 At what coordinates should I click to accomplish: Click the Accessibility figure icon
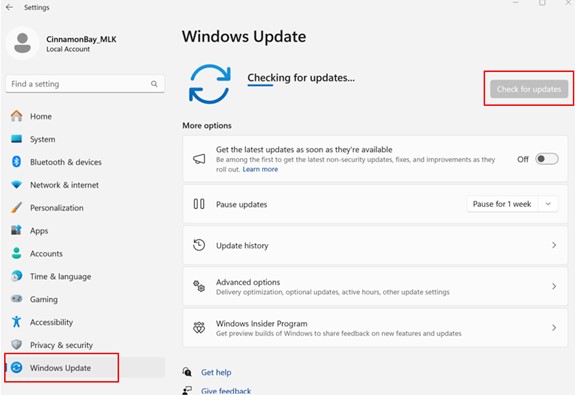[17, 322]
